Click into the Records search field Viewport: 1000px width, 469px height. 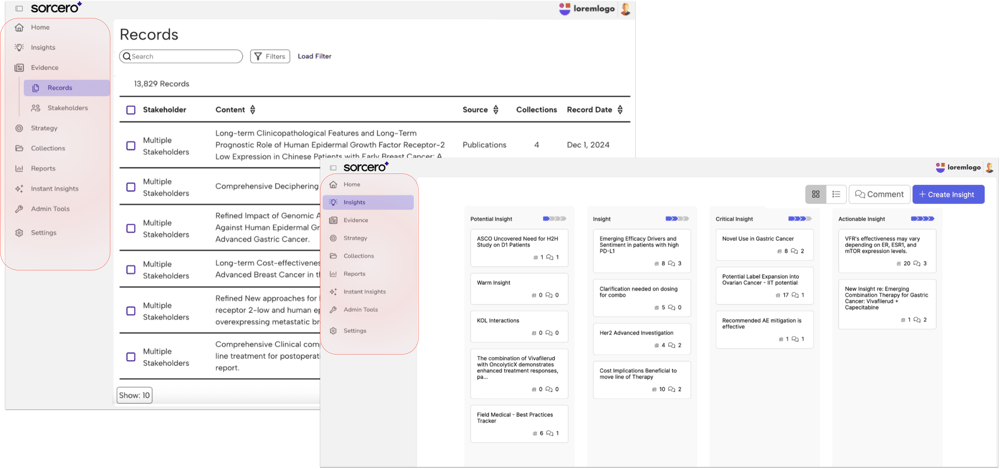(185, 57)
